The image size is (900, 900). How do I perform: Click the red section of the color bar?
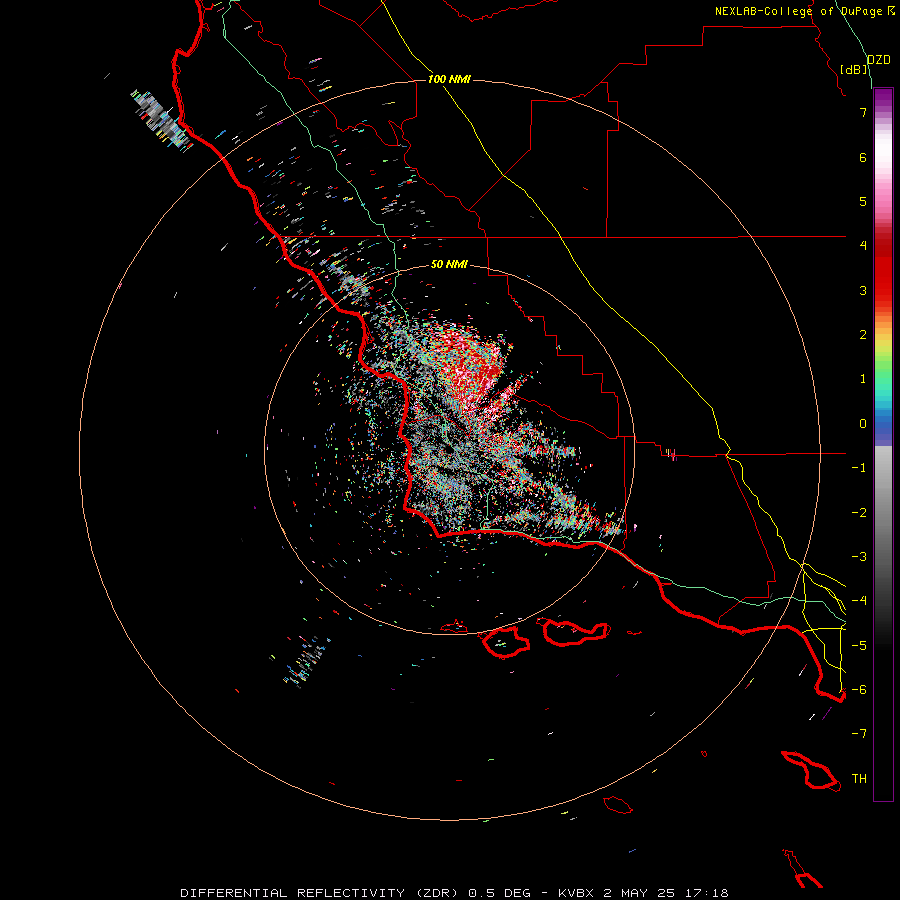coord(883,270)
